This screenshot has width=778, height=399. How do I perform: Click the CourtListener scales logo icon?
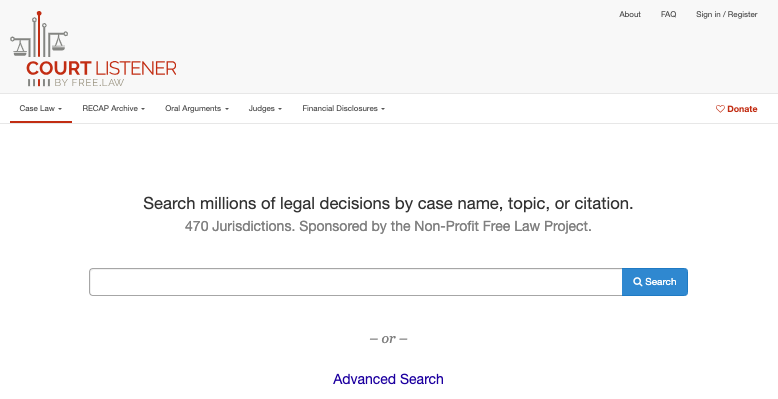tap(39, 34)
